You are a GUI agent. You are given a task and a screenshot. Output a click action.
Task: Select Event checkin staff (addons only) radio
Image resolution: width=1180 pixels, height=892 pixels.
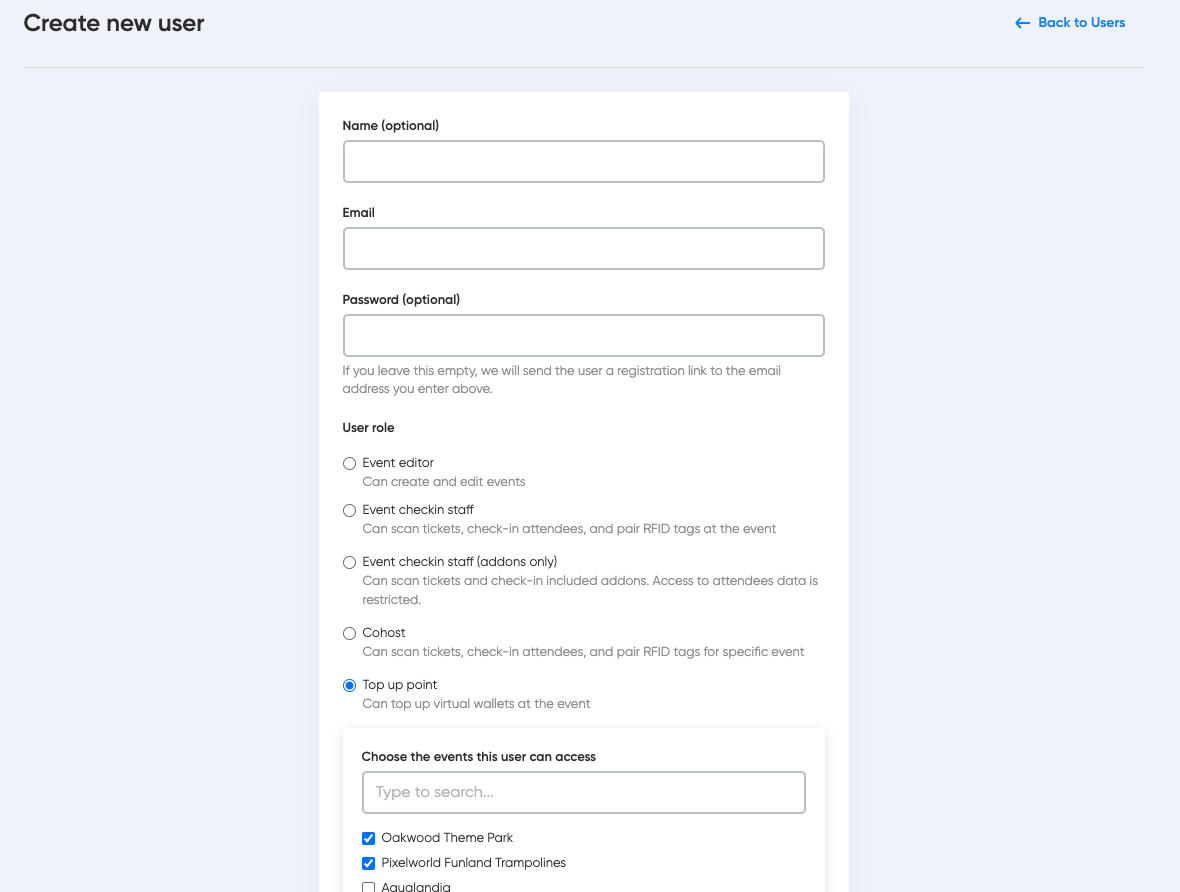349,562
